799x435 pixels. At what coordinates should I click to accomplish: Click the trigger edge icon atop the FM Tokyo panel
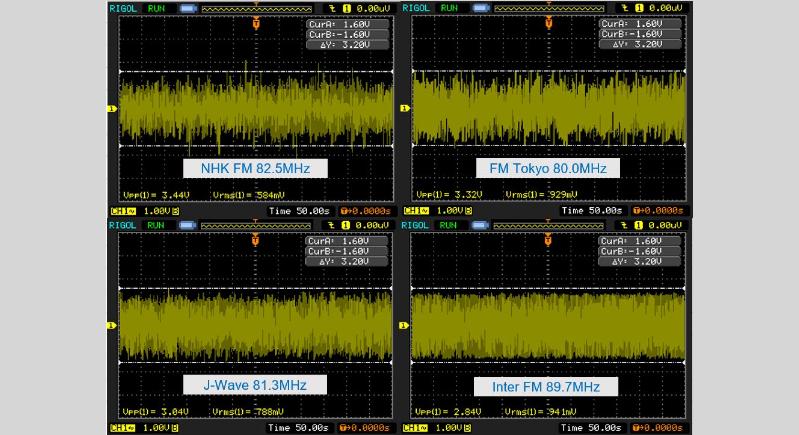(x=625, y=9)
